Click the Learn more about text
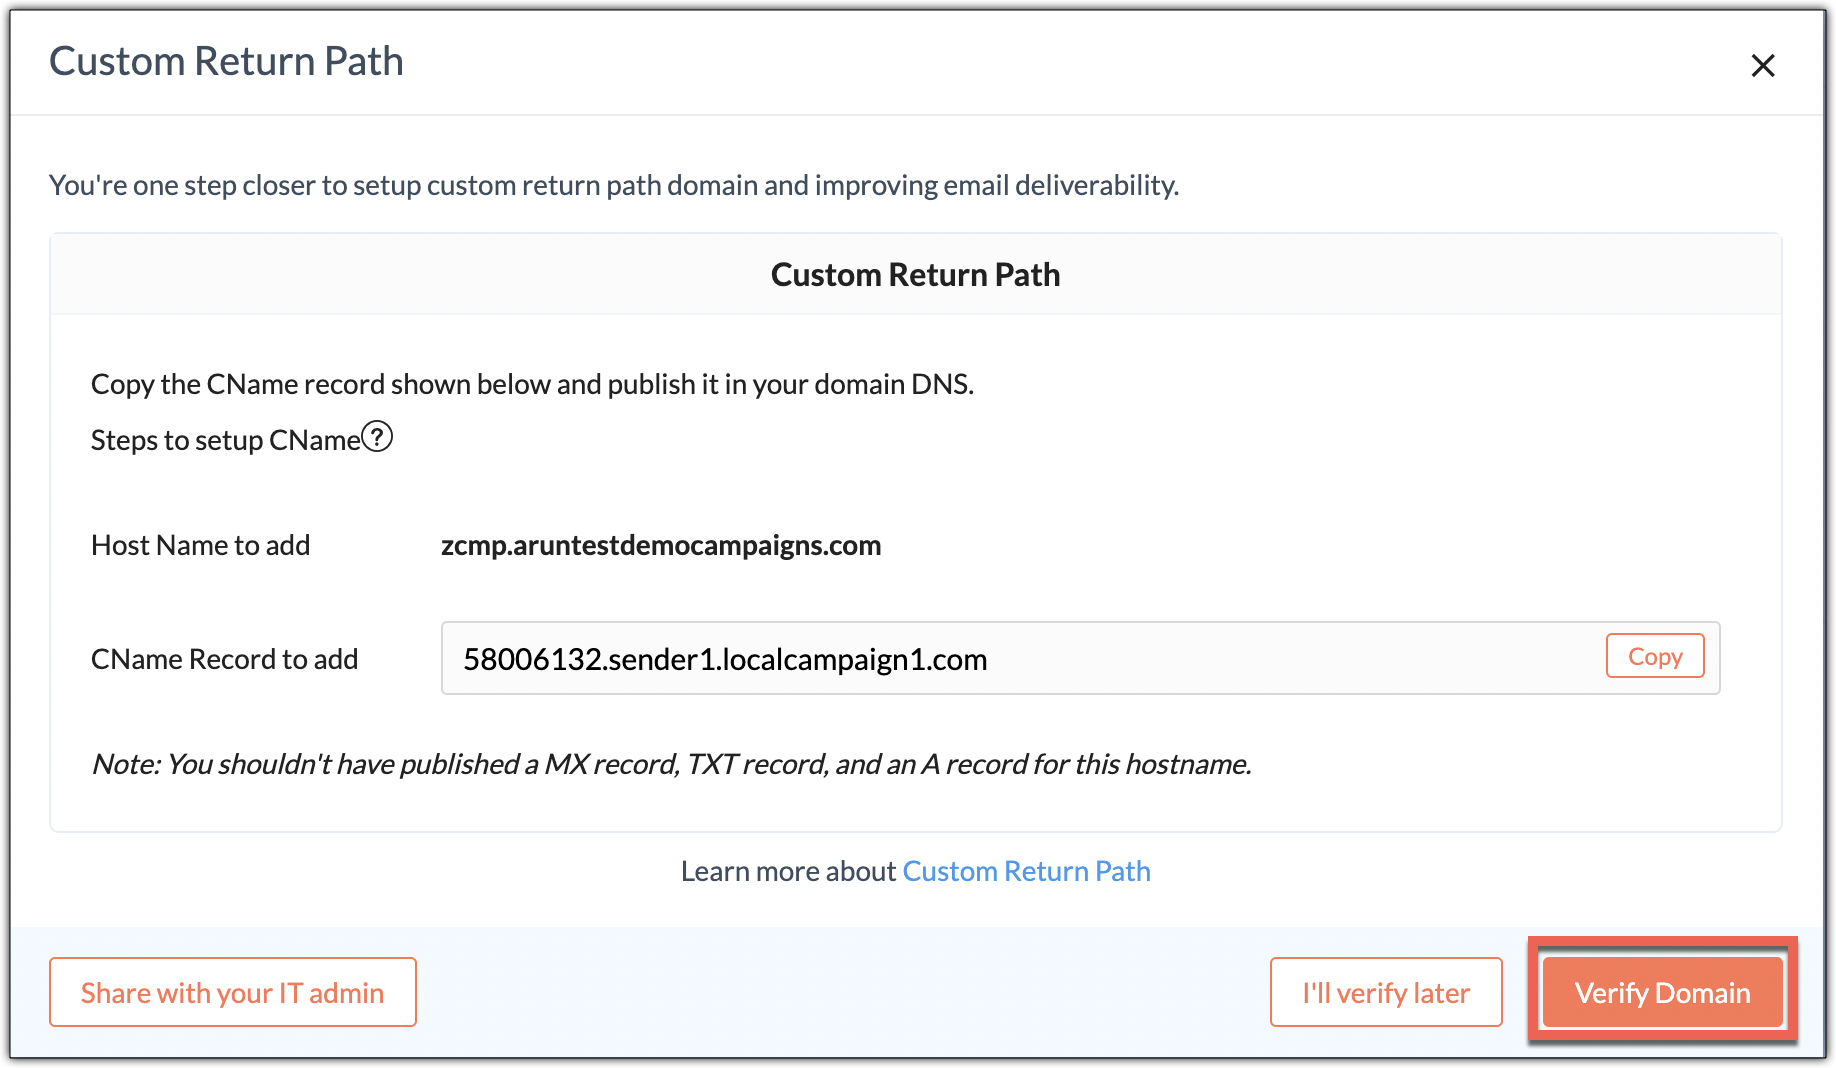This screenshot has width=1836, height=1068. pyautogui.click(x=788, y=871)
